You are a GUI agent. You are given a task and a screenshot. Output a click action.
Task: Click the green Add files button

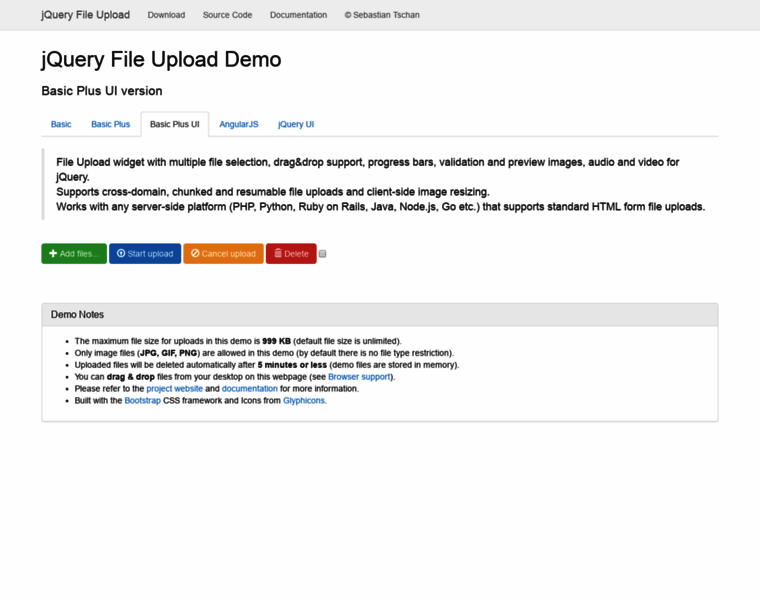tap(74, 254)
